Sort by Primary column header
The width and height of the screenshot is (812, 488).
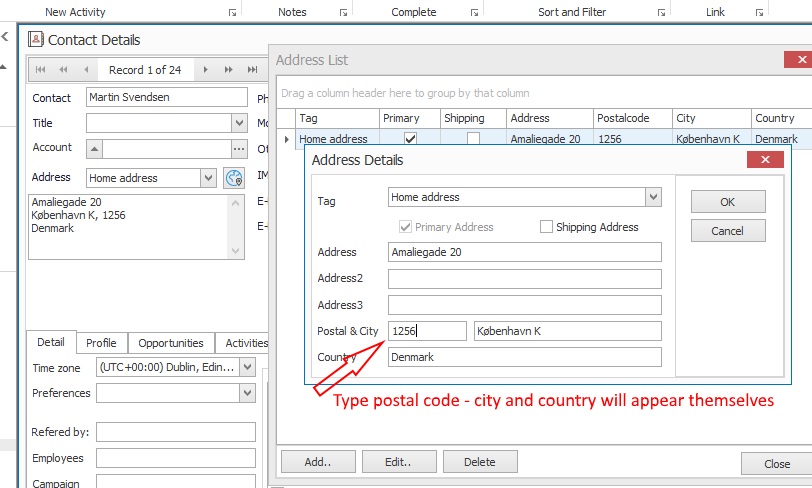pos(410,118)
